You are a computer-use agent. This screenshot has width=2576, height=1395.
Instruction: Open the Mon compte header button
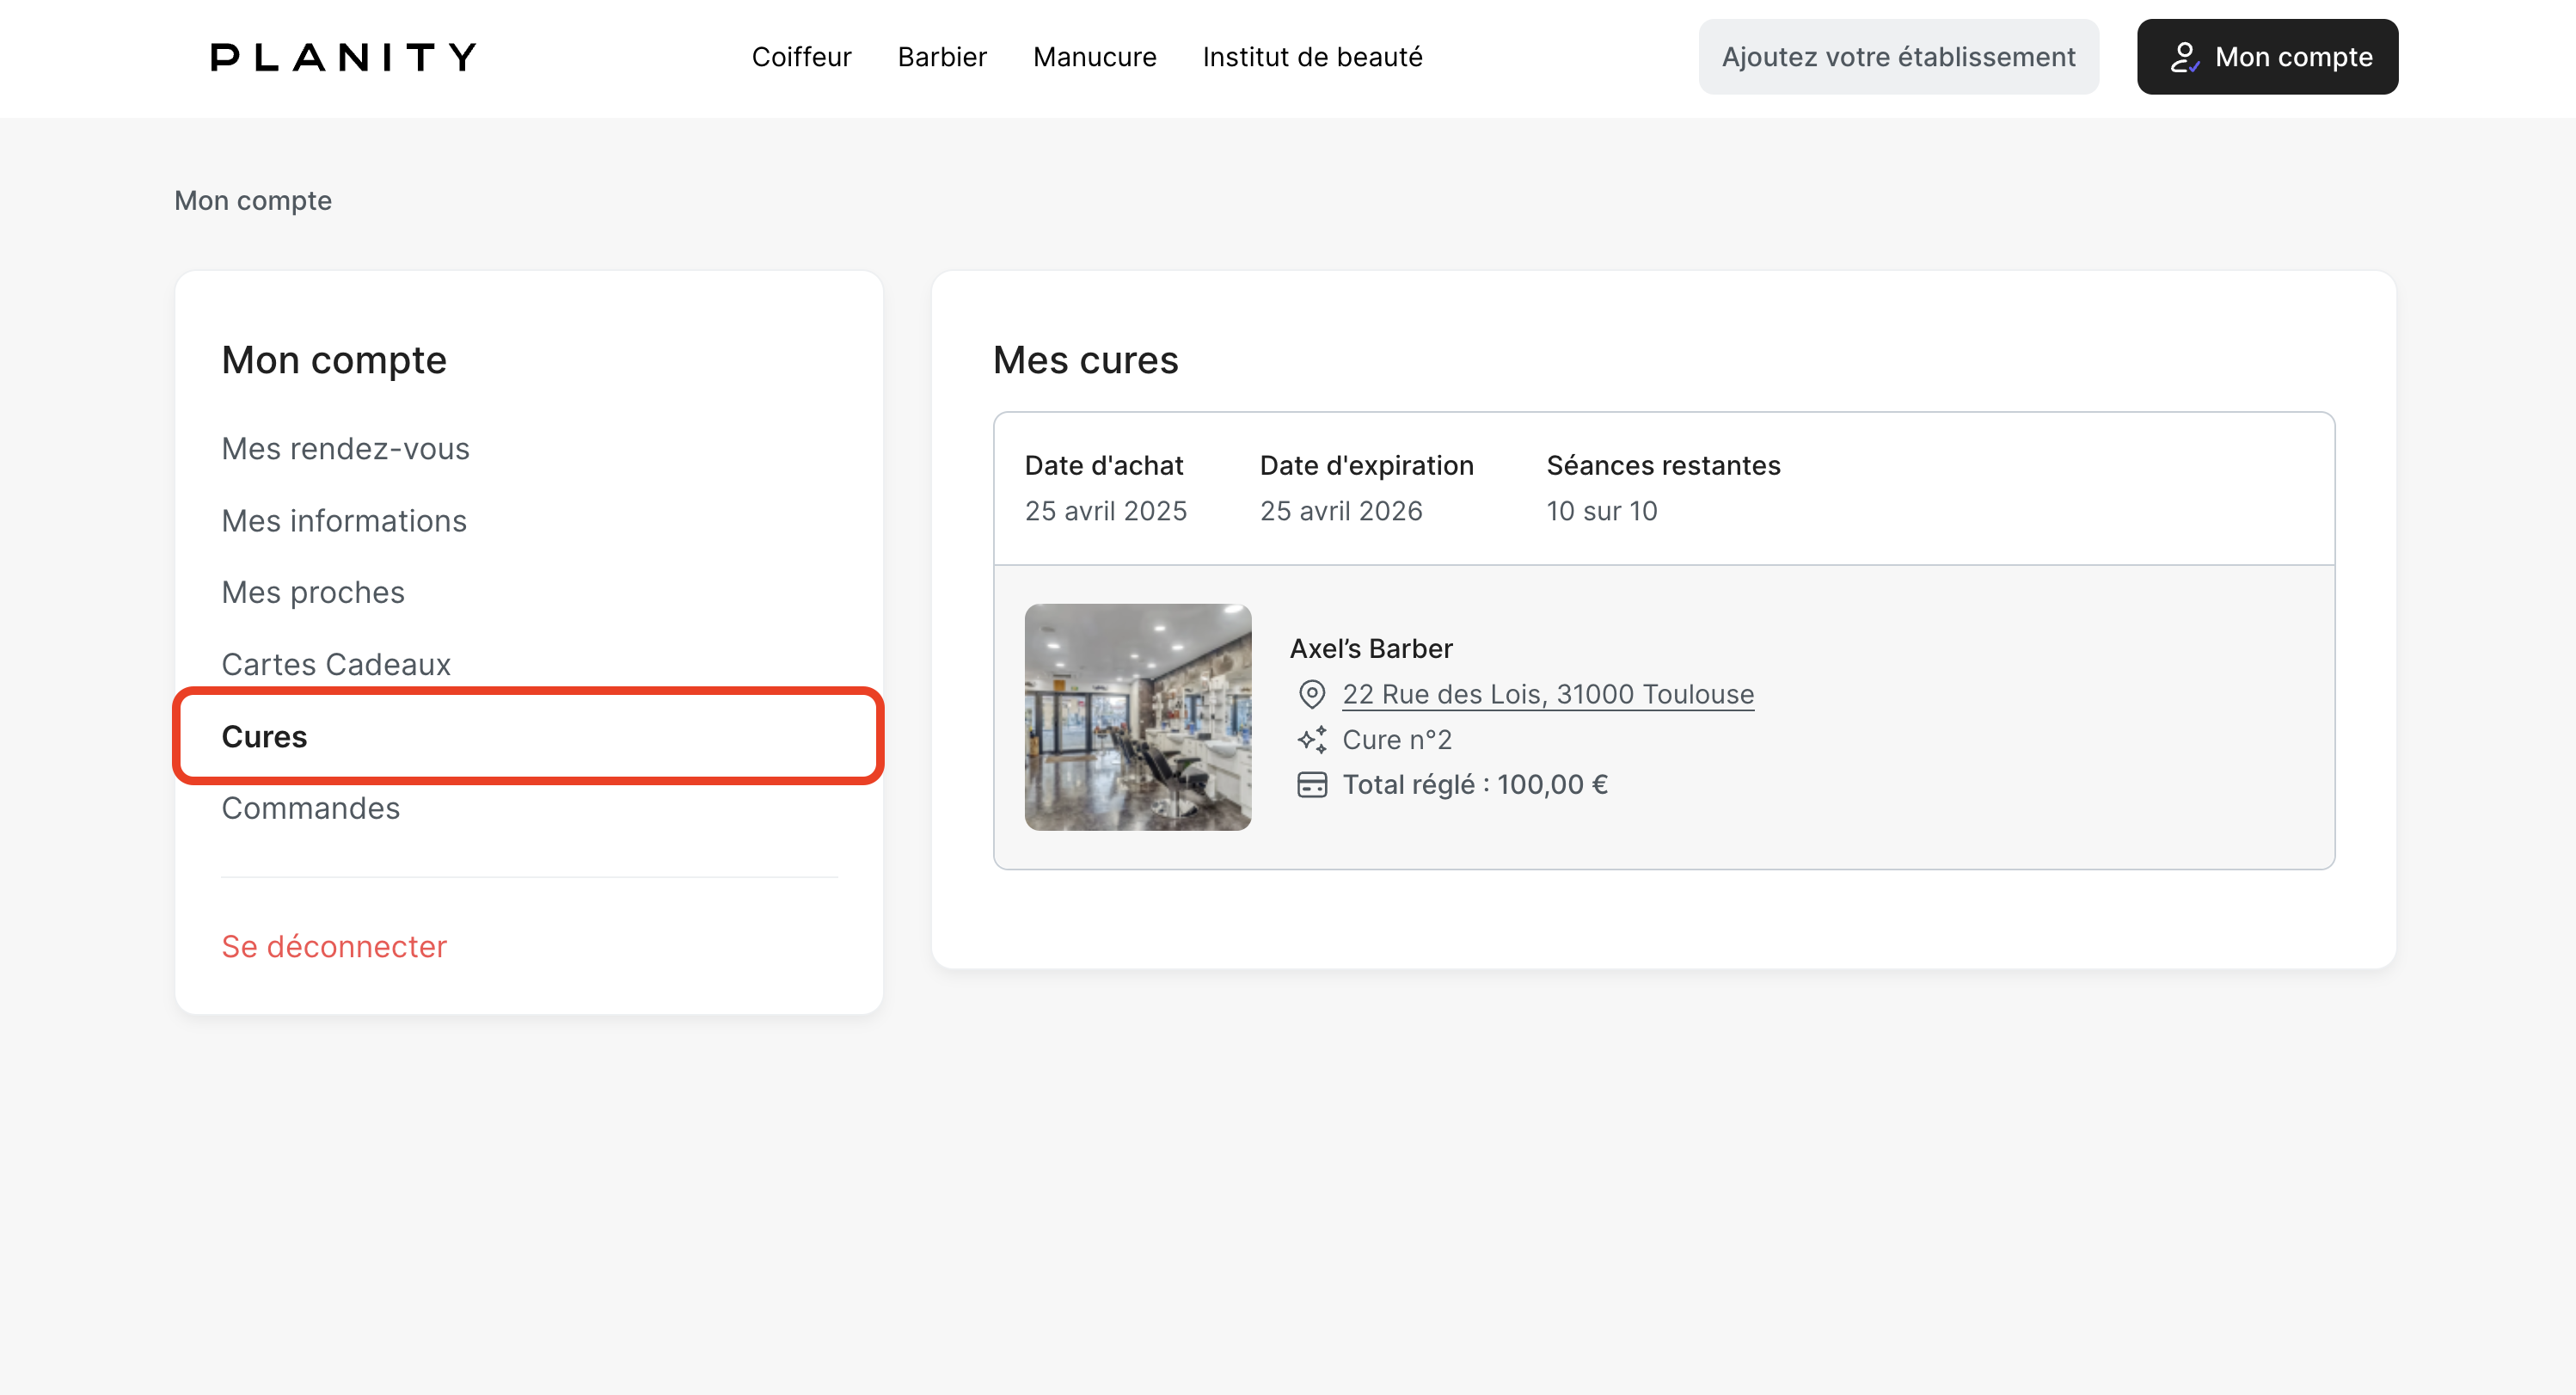click(2267, 57)
